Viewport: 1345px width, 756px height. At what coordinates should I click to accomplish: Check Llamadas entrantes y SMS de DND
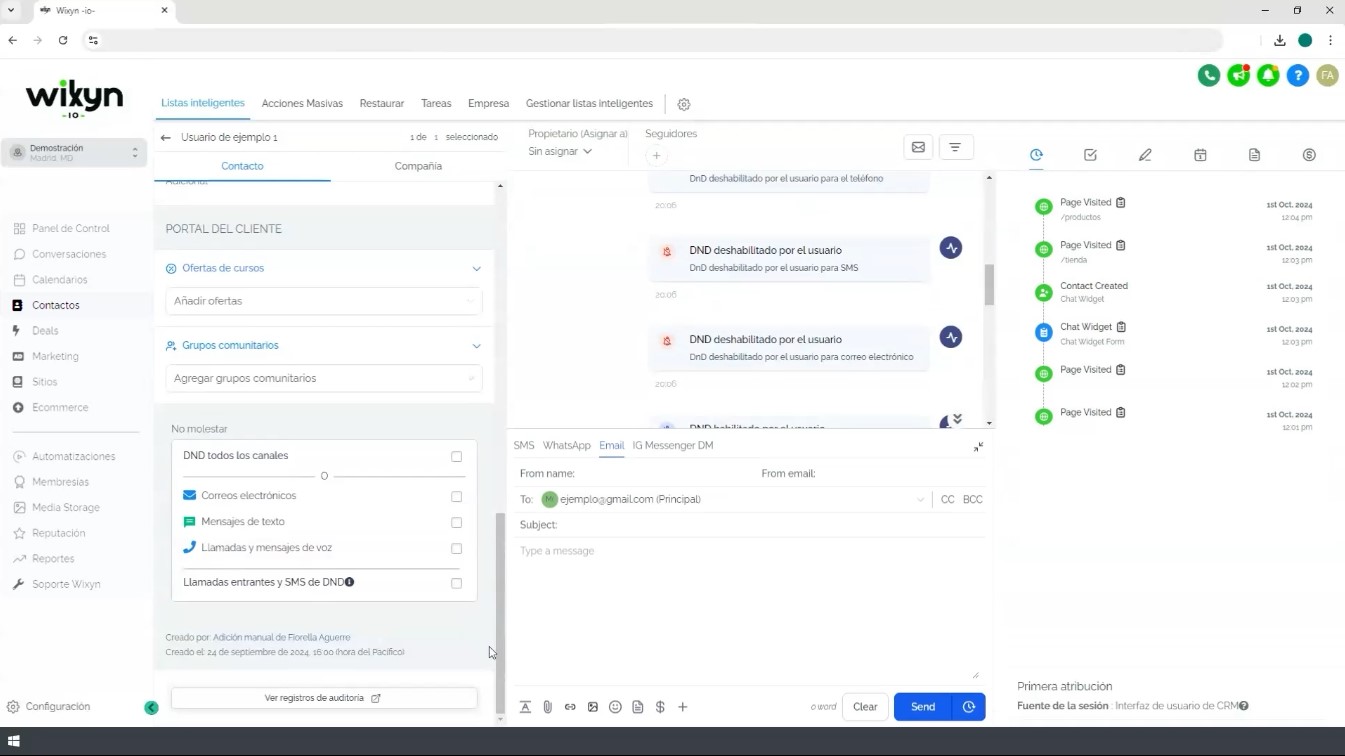point(456,583)
